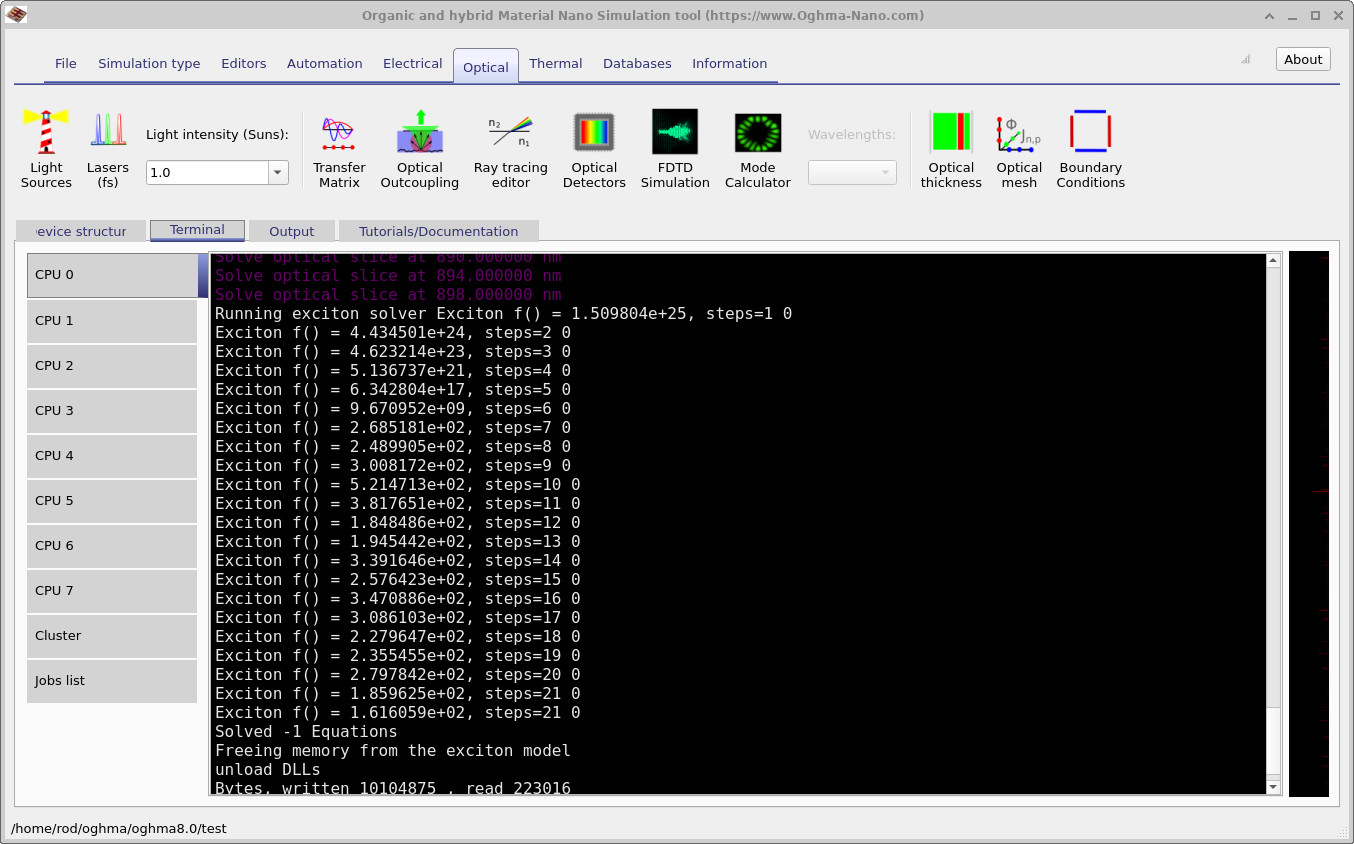This screenshot has height=844, width=1354.
Task: Select CPU 1 in the terminal list
Action: click(x=112, y=321)
